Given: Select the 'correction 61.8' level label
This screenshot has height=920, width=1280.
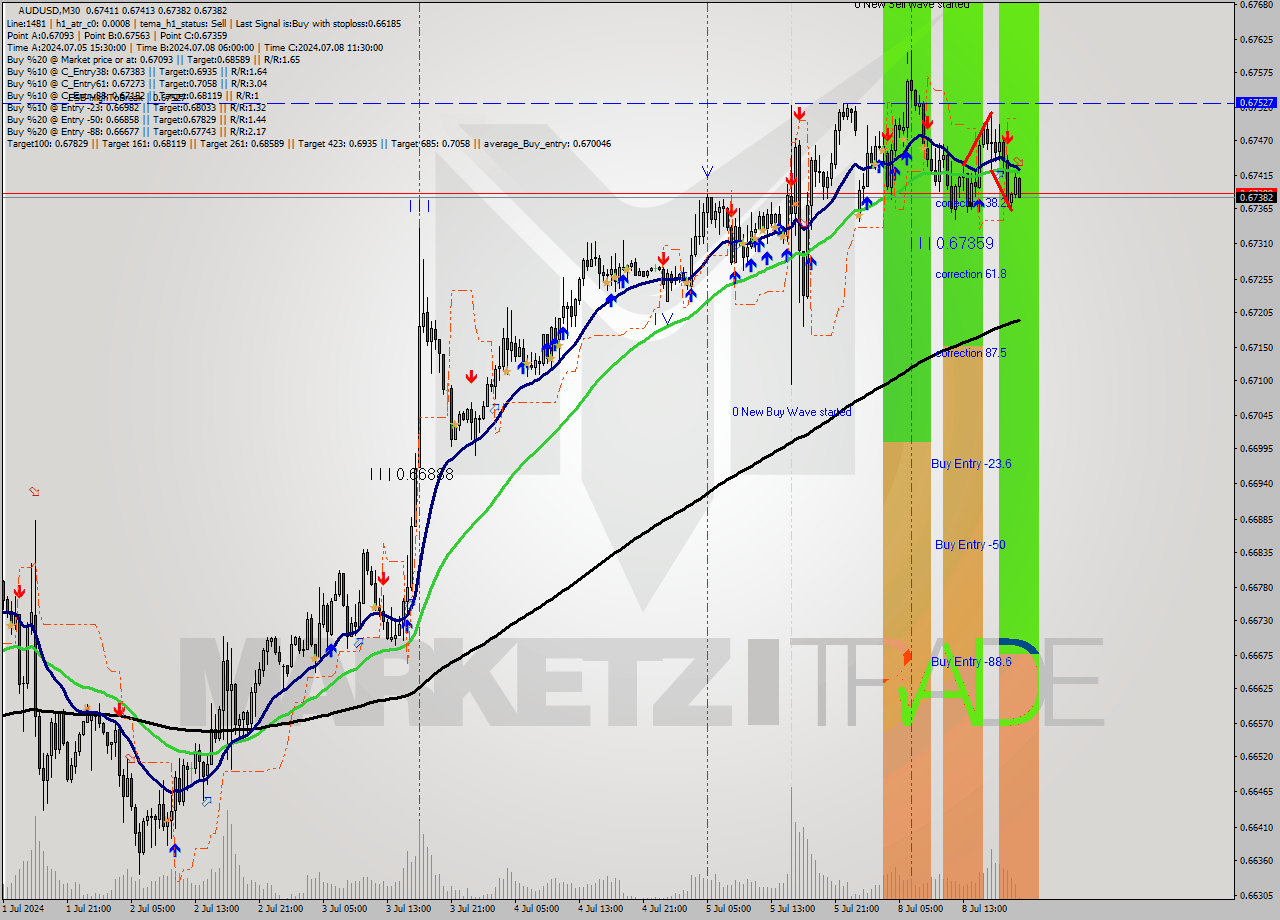Looking at the screenshot, I should 971,274.
